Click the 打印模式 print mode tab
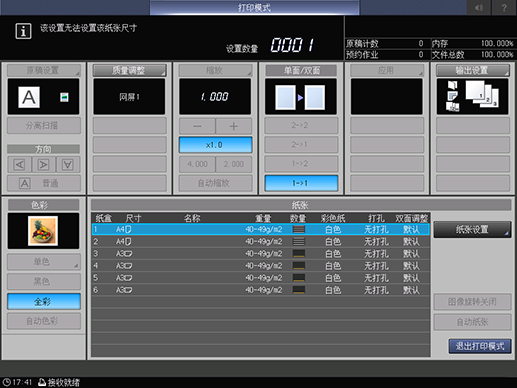Viewport: 517px width, 388px height. 255,7
